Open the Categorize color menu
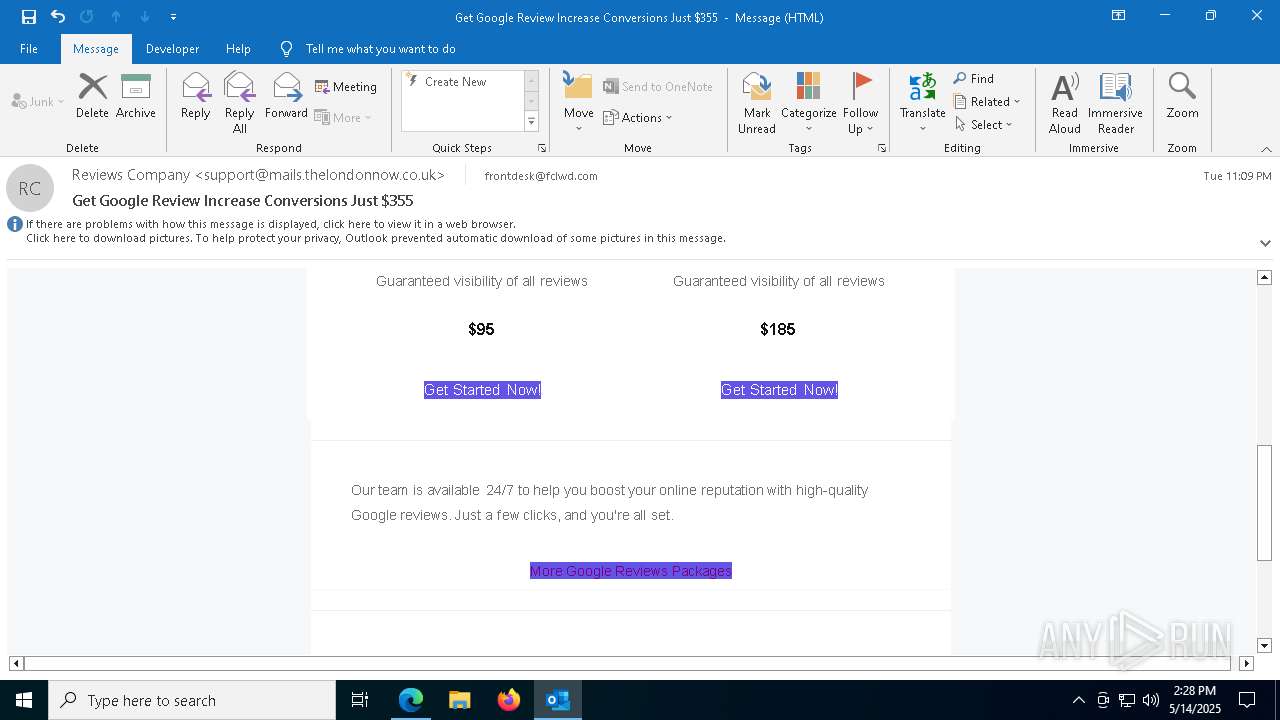 [x=809, y=103]
